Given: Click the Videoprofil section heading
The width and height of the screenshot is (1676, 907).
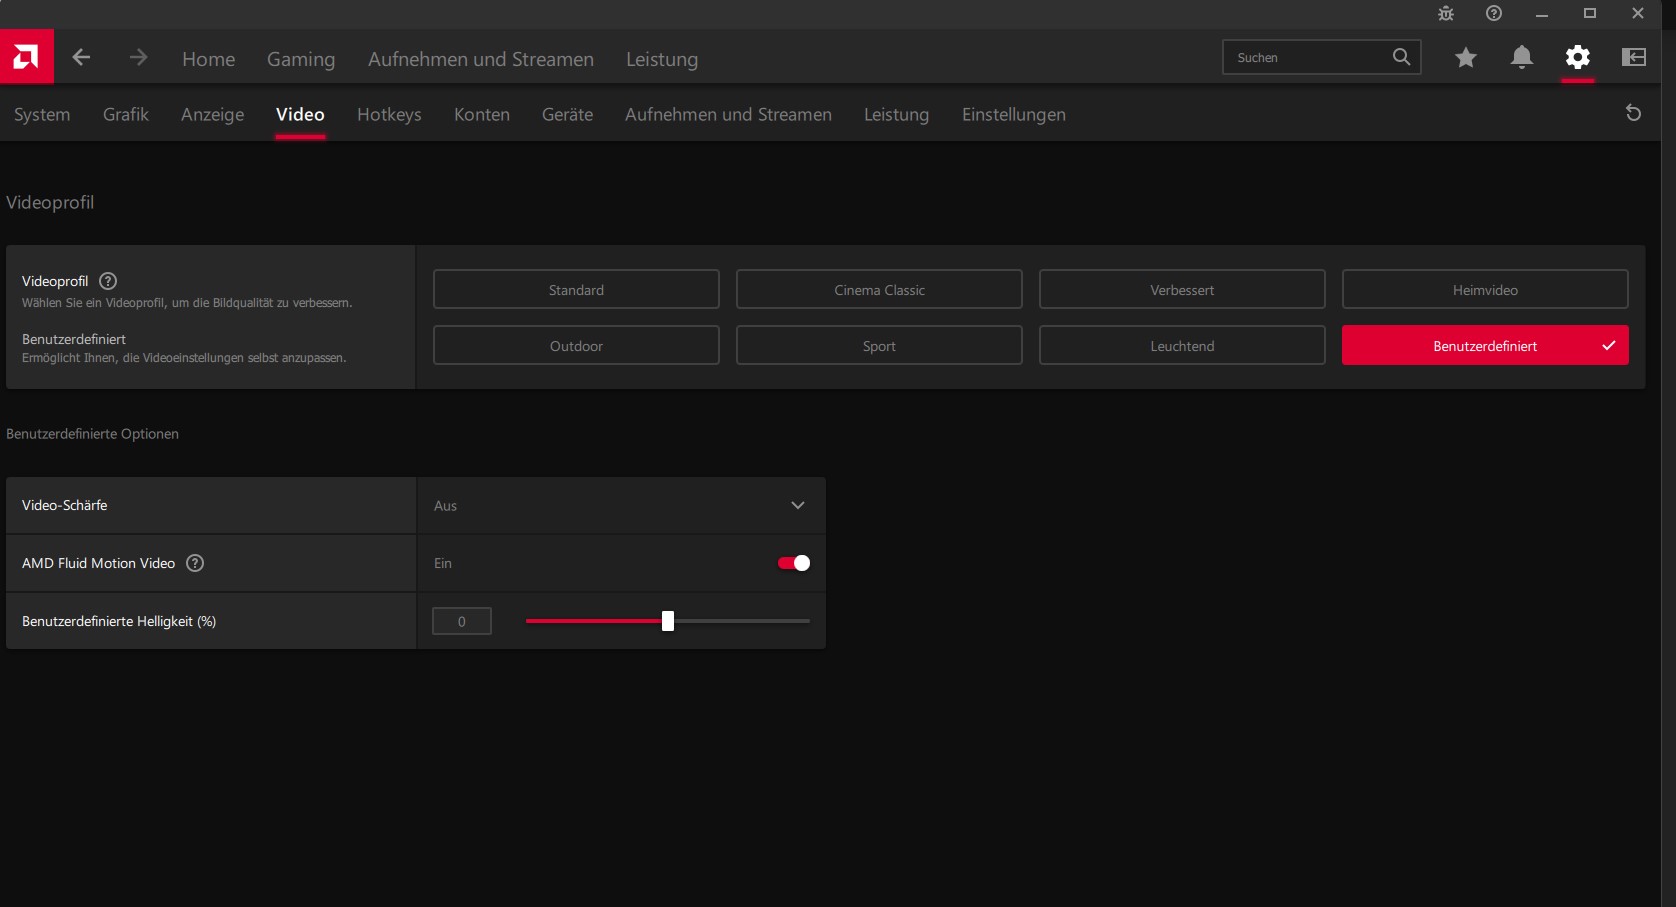Looking at the screenshot, I should 50,202.
